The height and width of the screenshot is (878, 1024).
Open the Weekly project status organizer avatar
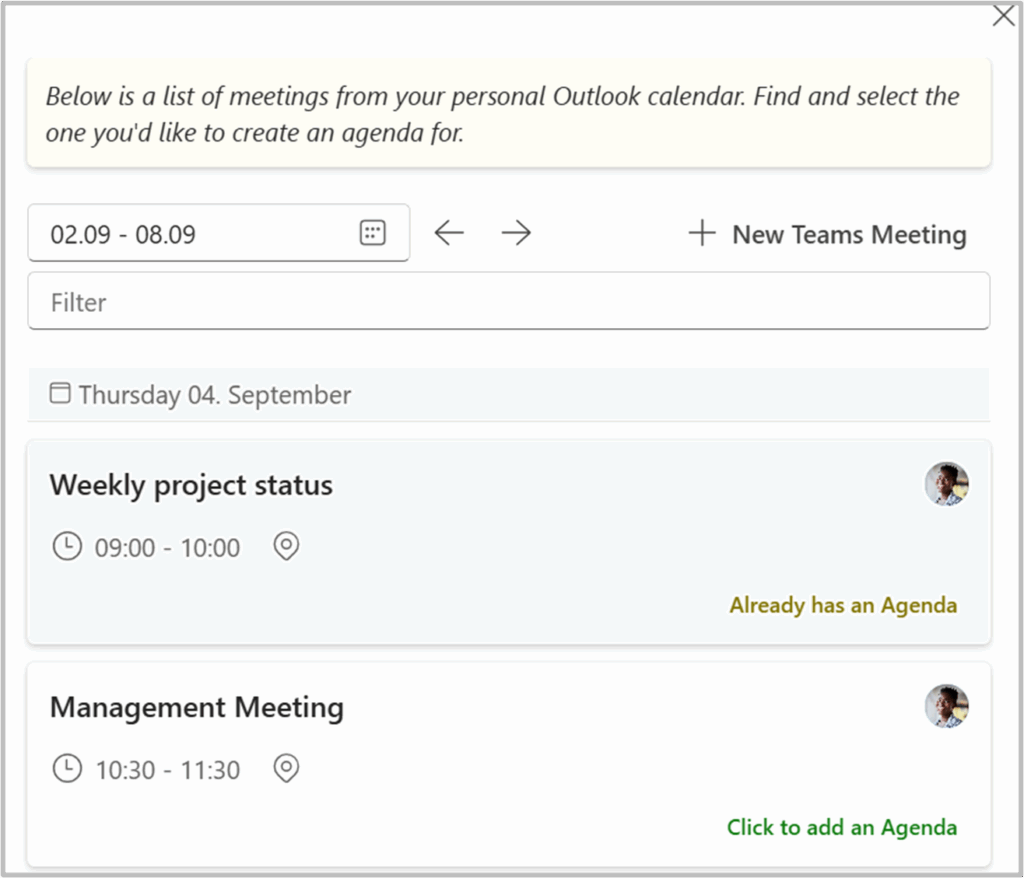point(944,484)
